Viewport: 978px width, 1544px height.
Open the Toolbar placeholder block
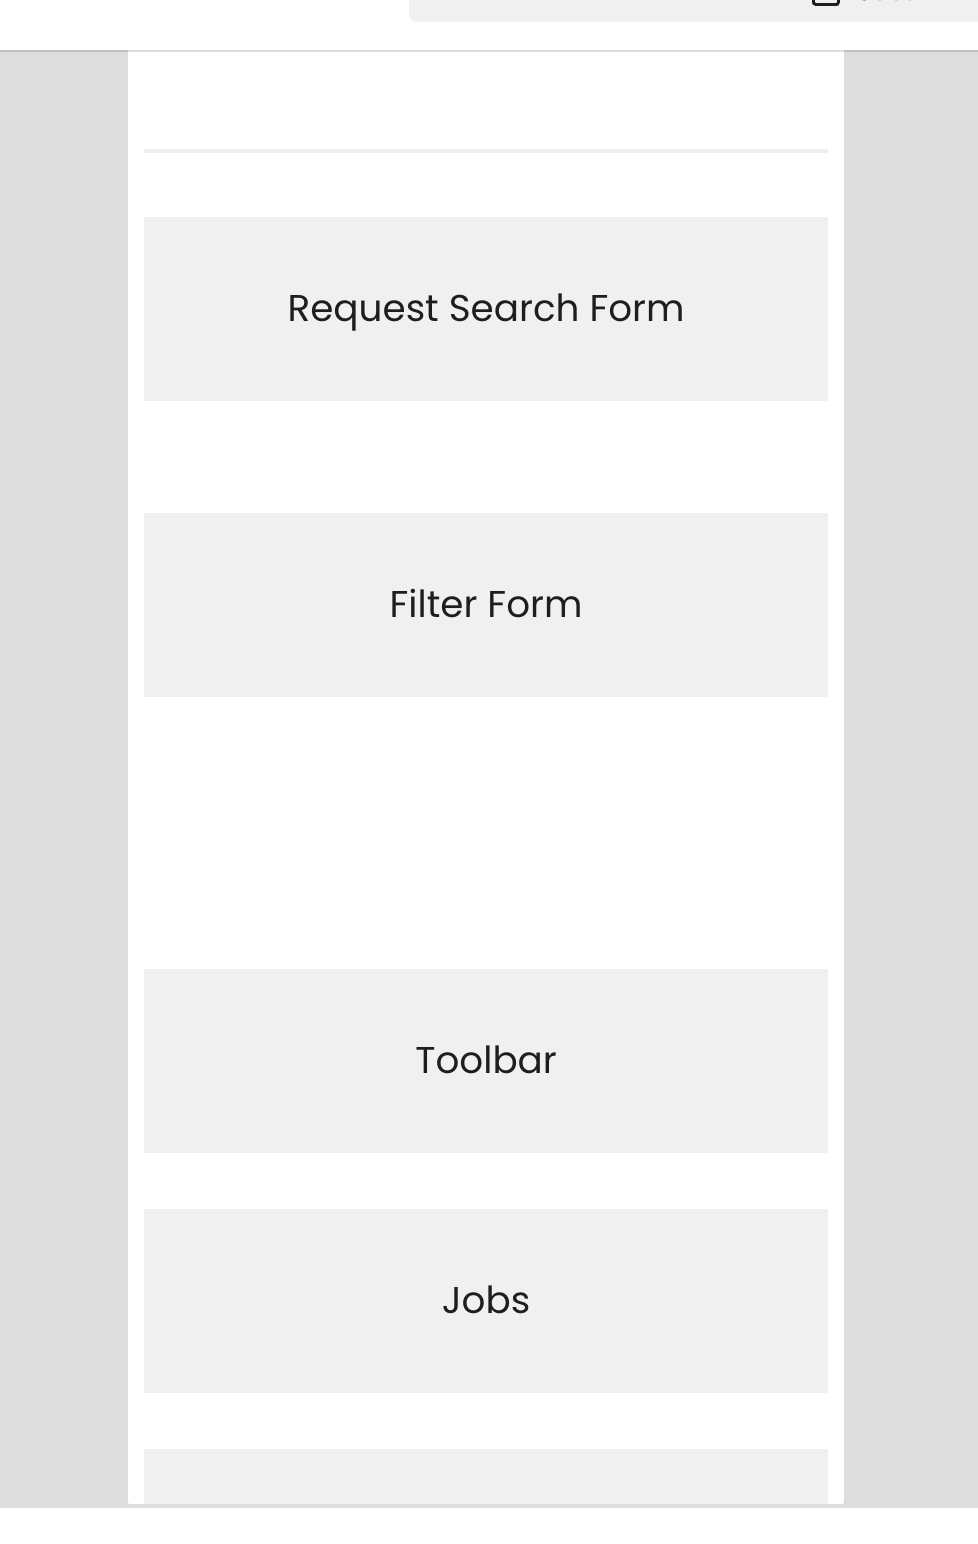485,1061
